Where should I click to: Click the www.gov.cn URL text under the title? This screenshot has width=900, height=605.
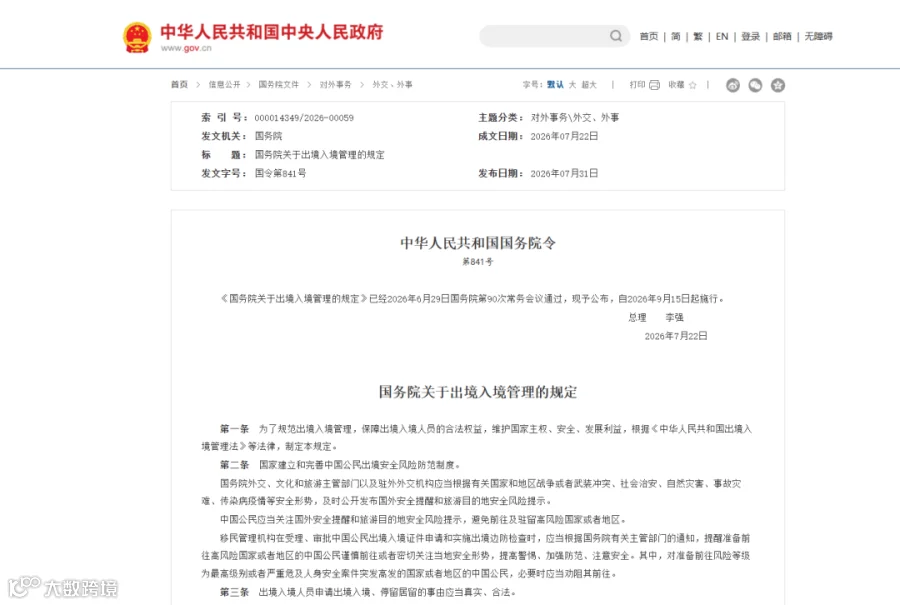click(x=186, y=48)
